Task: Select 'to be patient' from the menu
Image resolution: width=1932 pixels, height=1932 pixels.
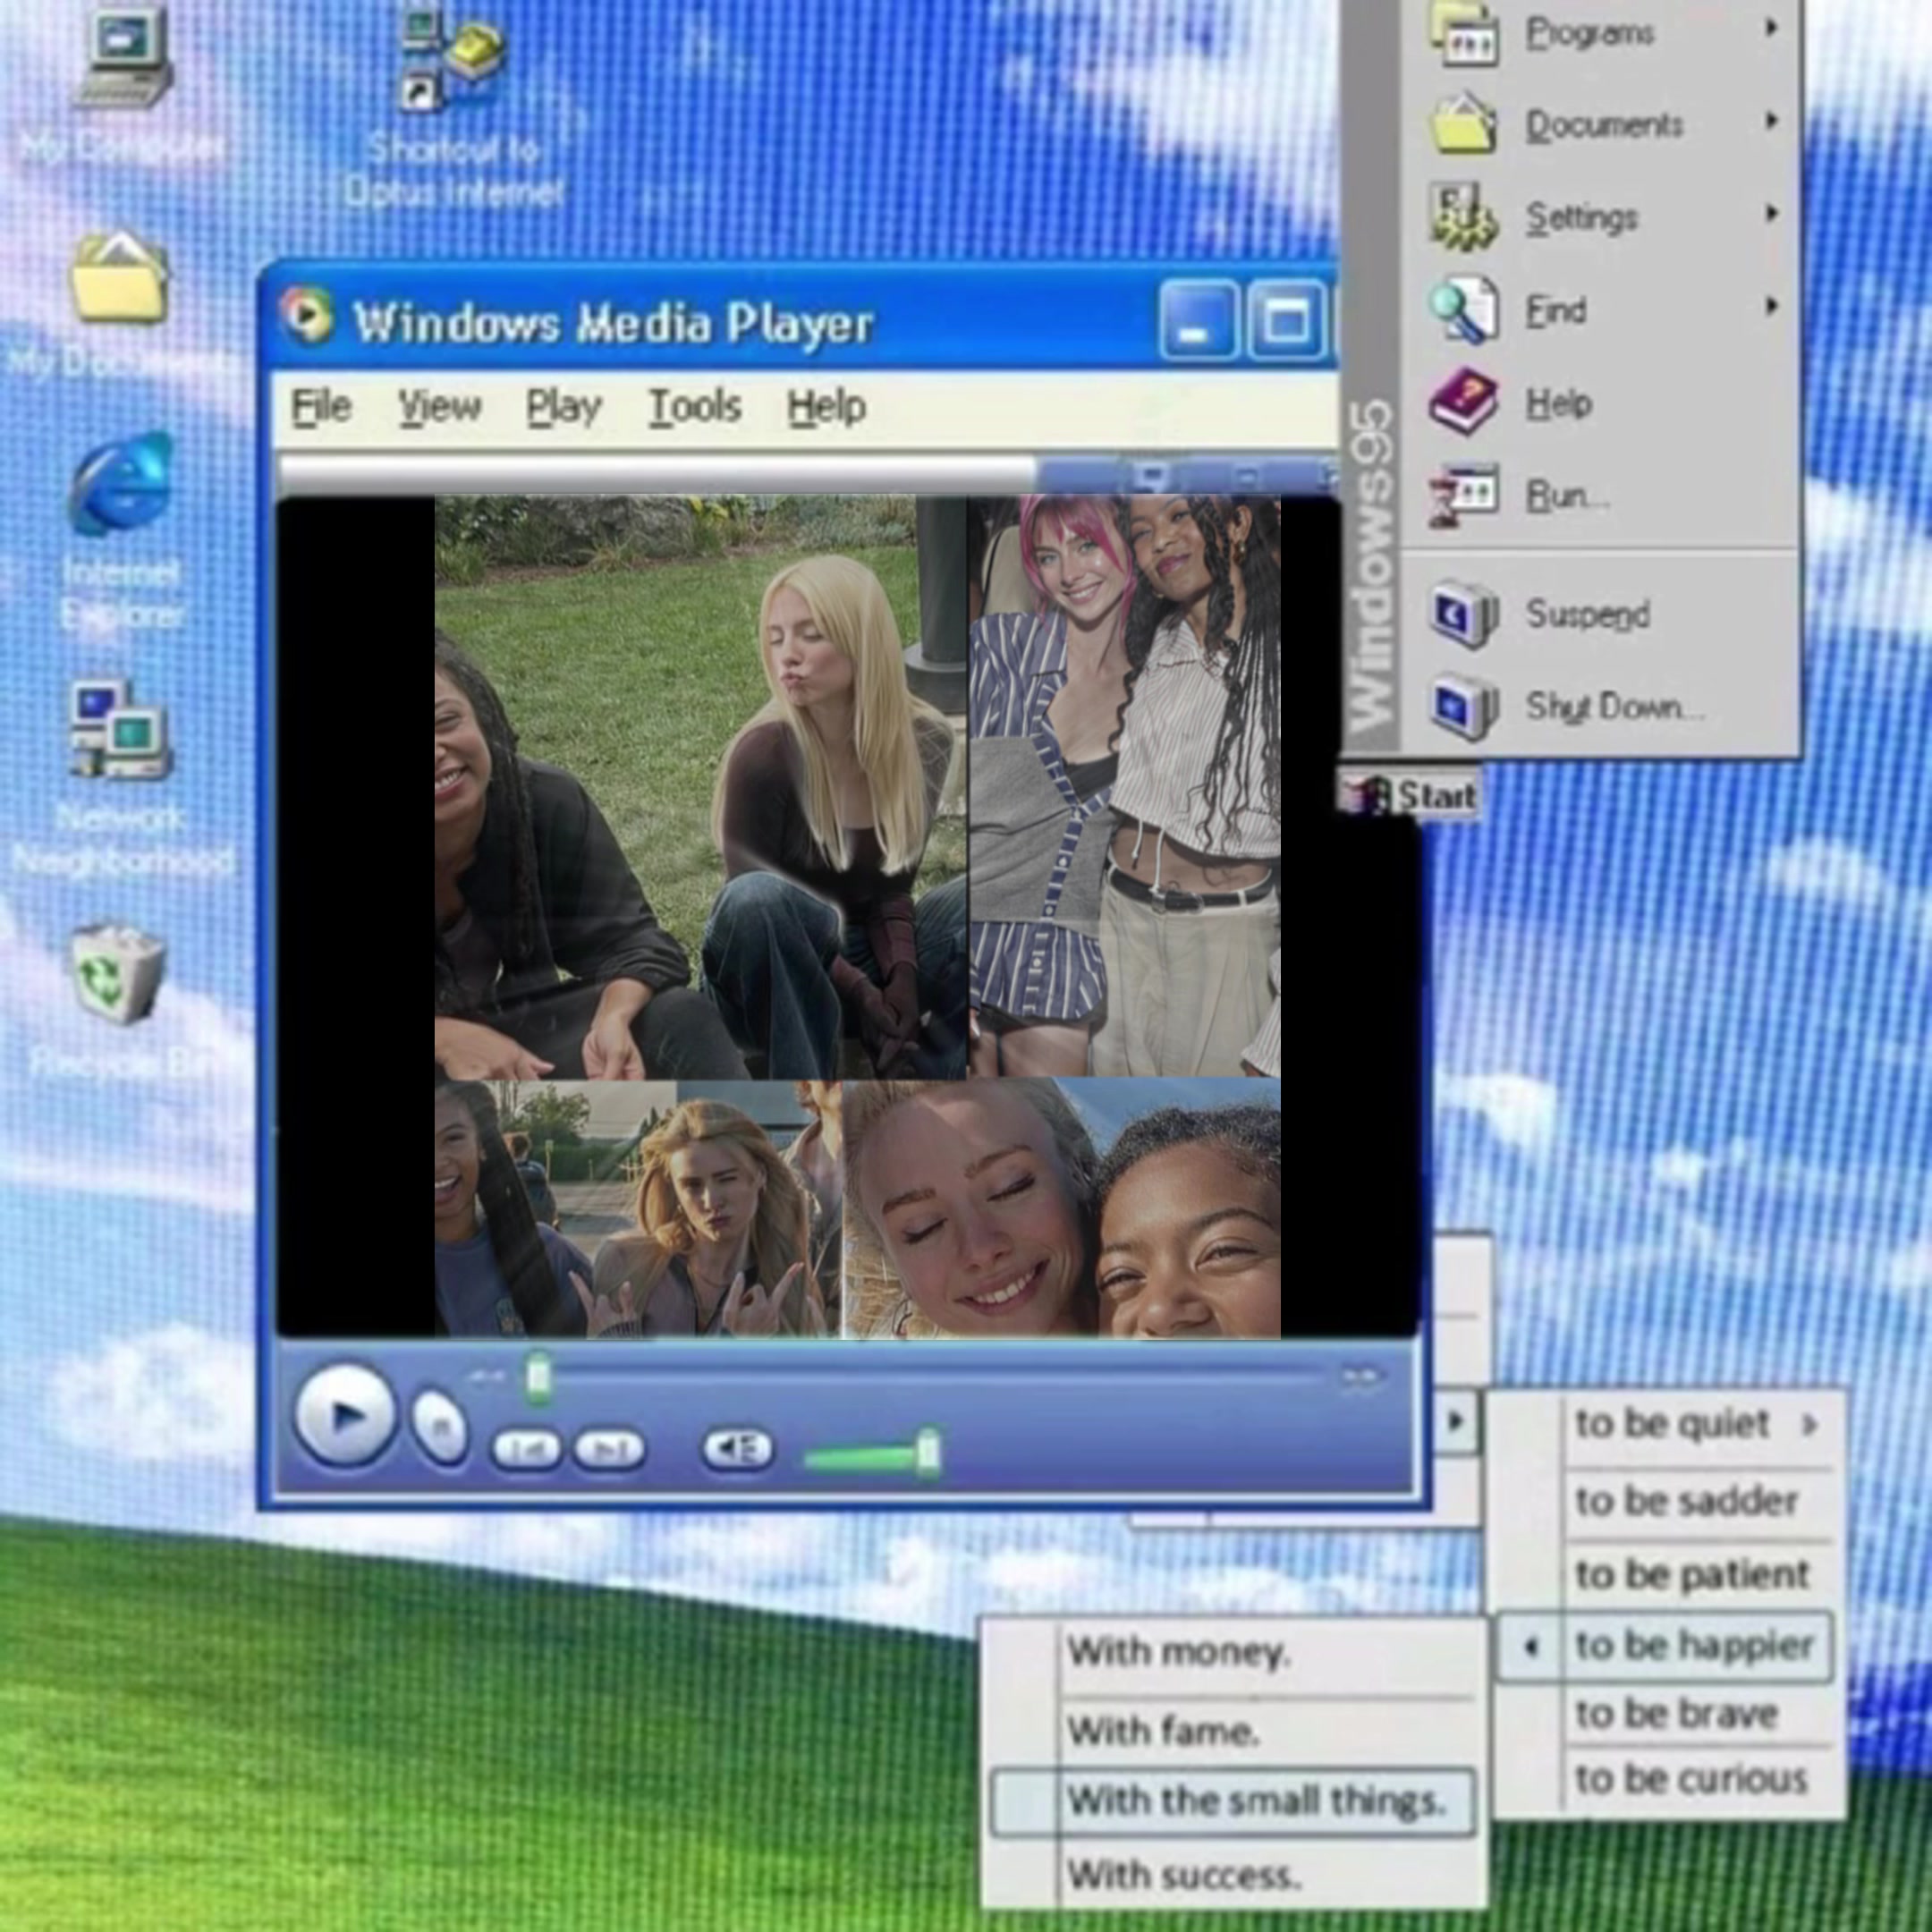Action: coord(1692,1574)
